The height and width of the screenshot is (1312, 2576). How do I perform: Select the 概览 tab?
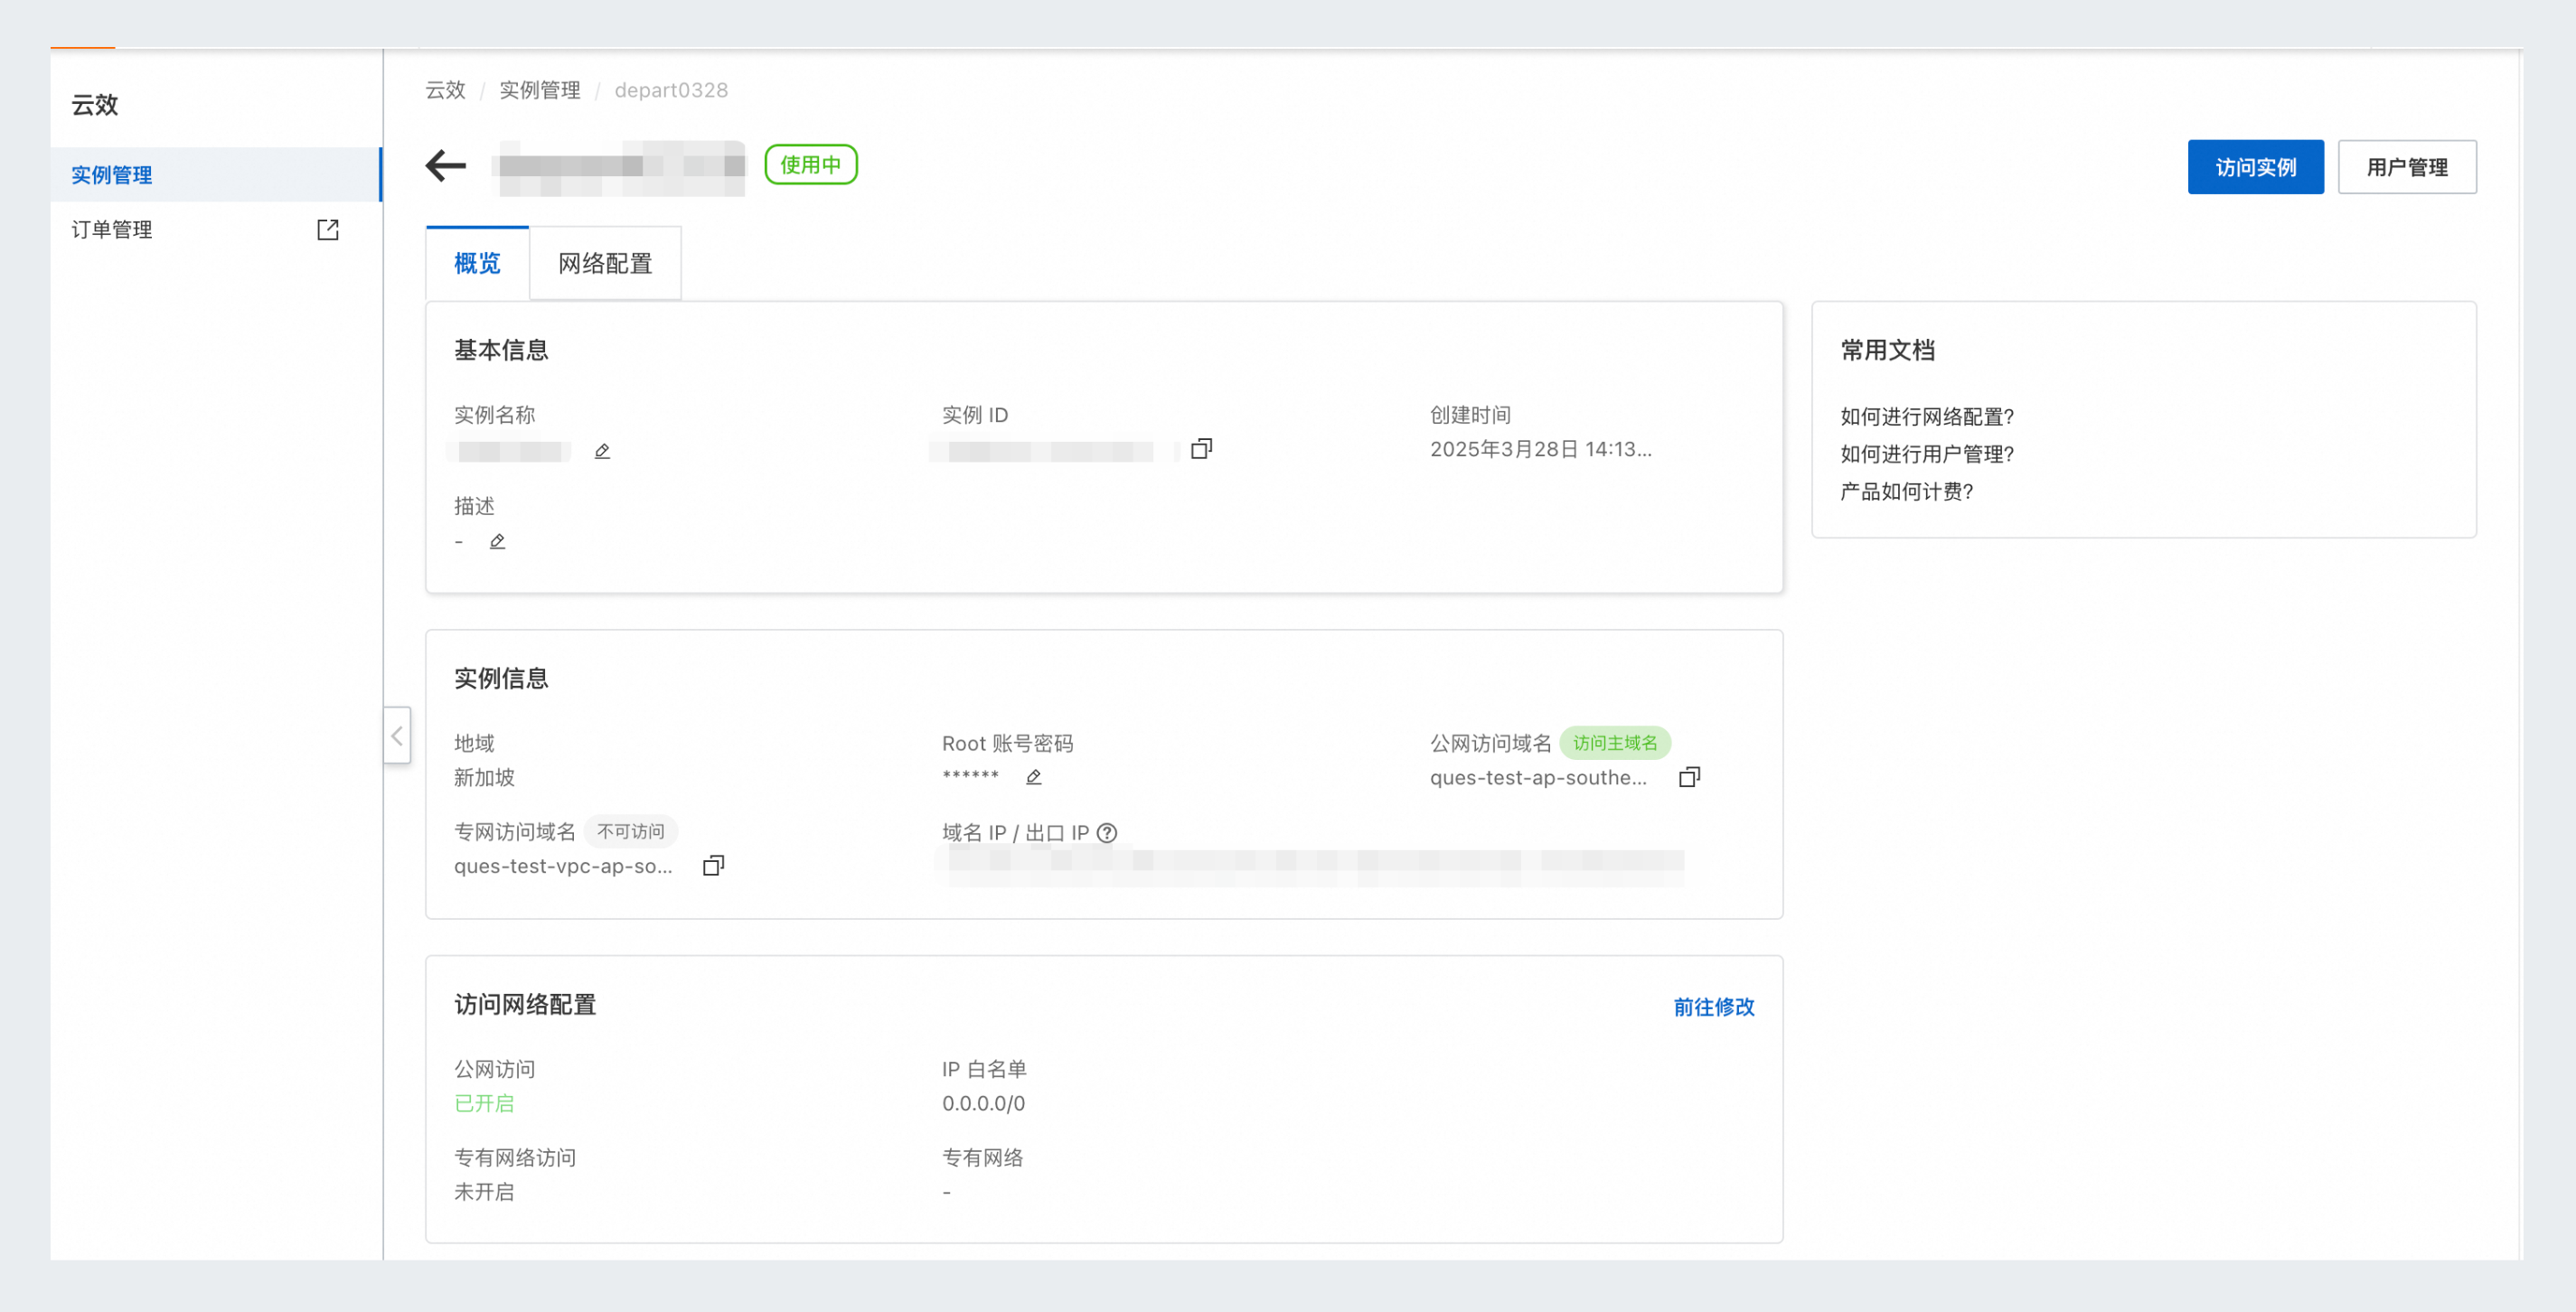[x=477, y=263]
